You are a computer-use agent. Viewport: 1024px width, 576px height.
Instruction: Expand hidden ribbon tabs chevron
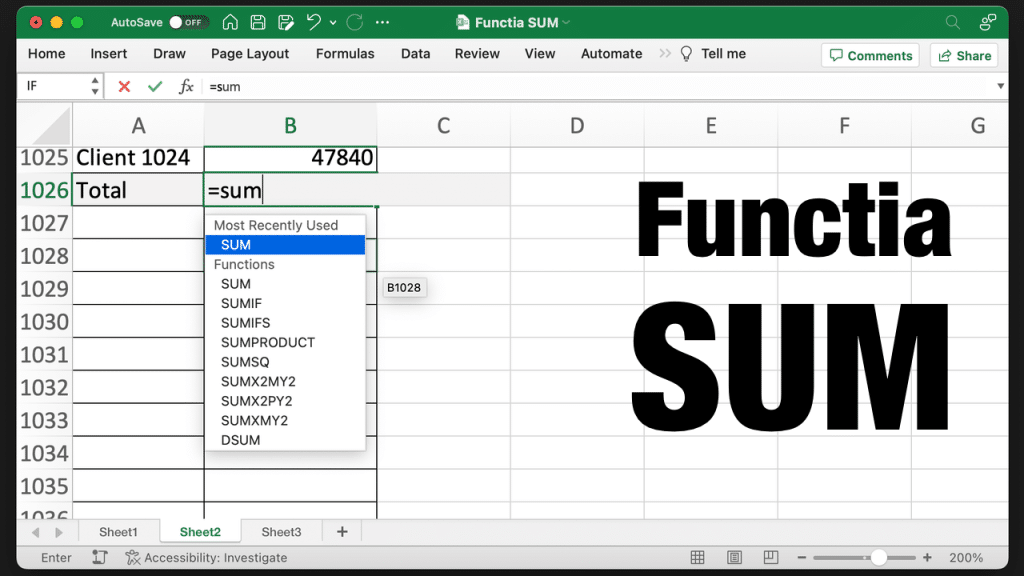pyautogui.click(x=665, y=54)
